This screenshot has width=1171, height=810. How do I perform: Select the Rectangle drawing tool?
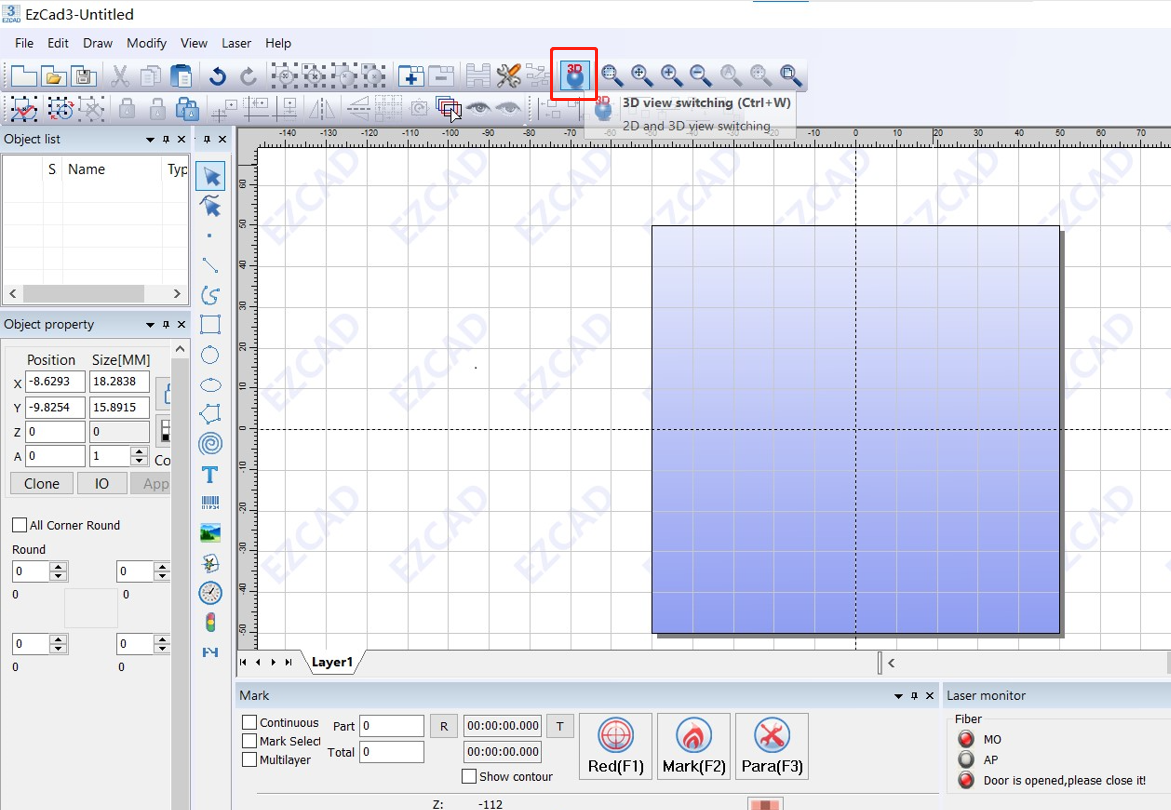(211, 325)
